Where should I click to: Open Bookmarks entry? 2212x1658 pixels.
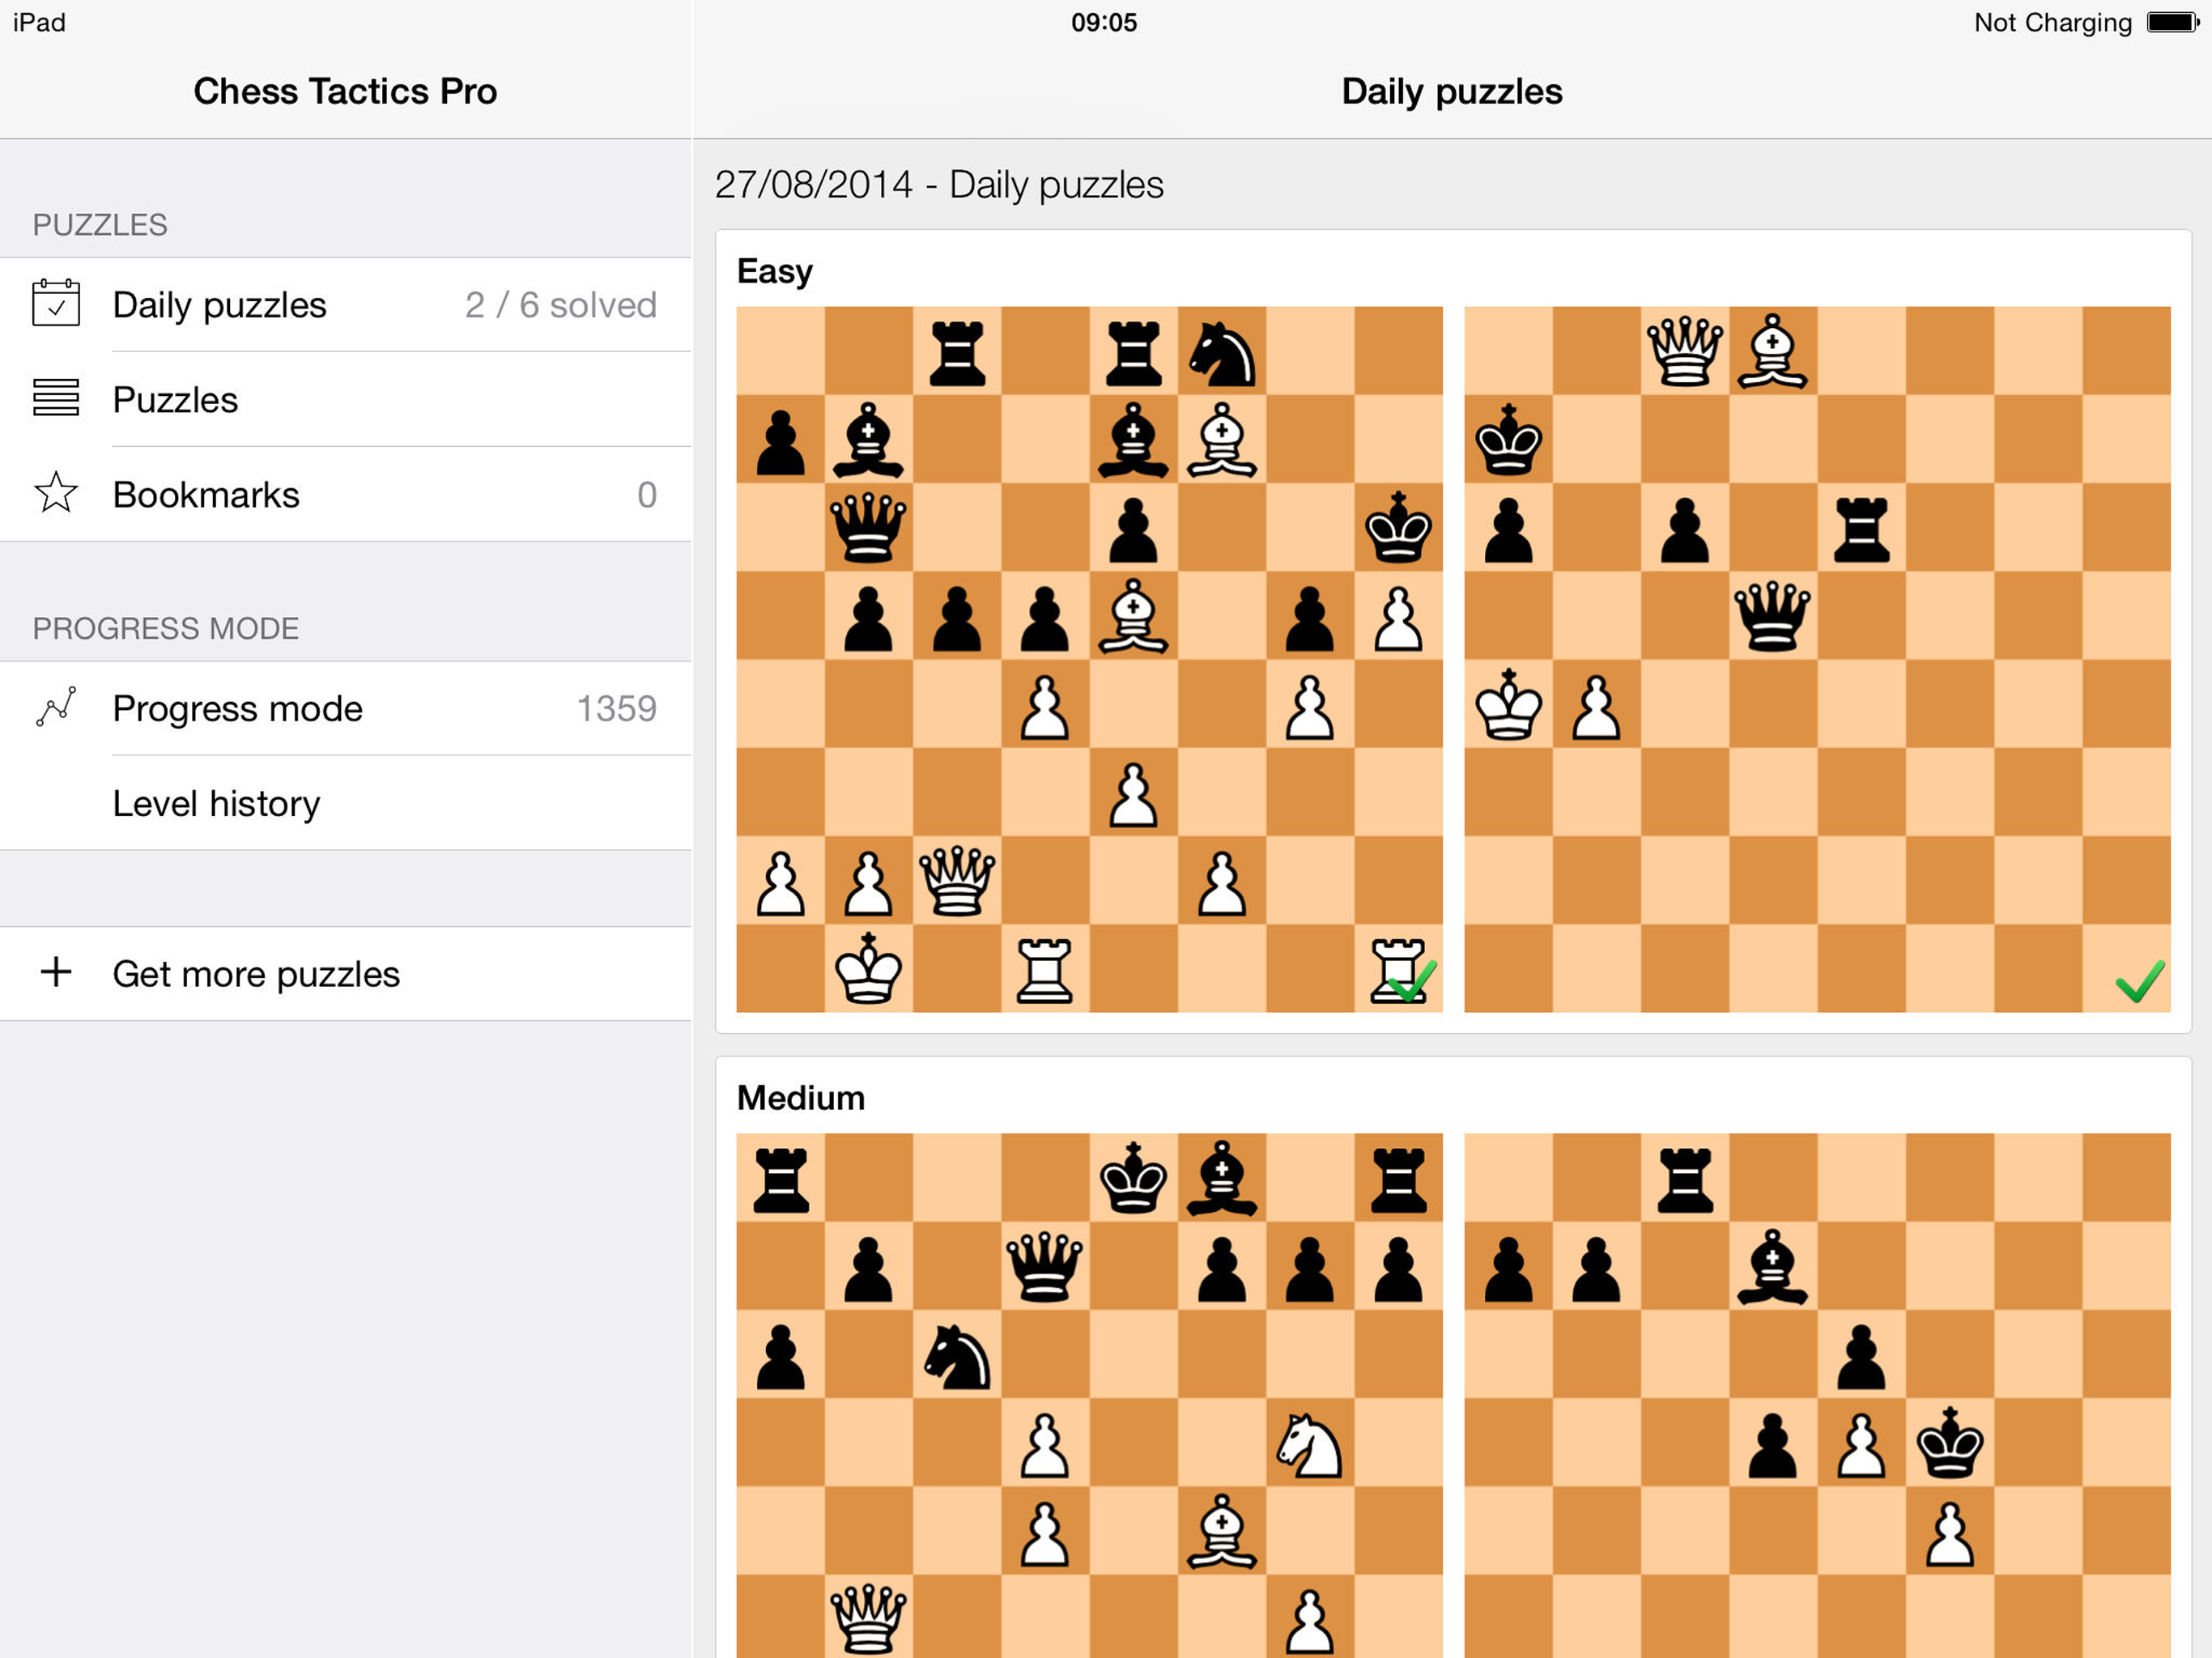pyautogui.click(x=346, y=494)
